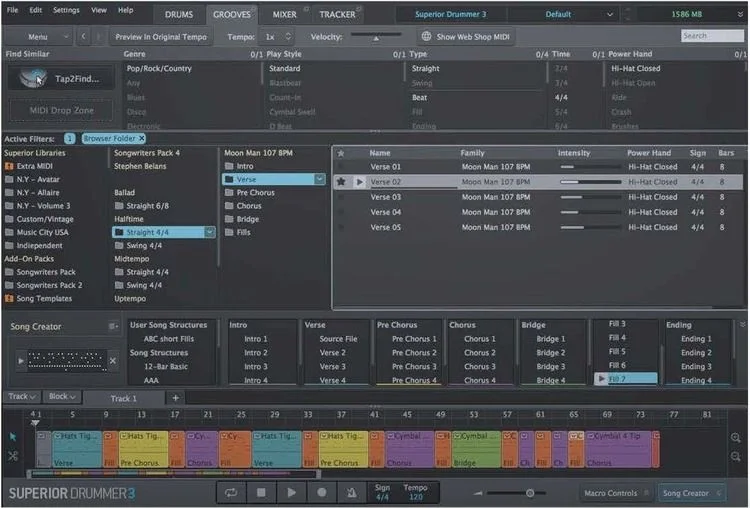
Task: Click the Verse 02 intensity bar
Action: click(590, 182)
